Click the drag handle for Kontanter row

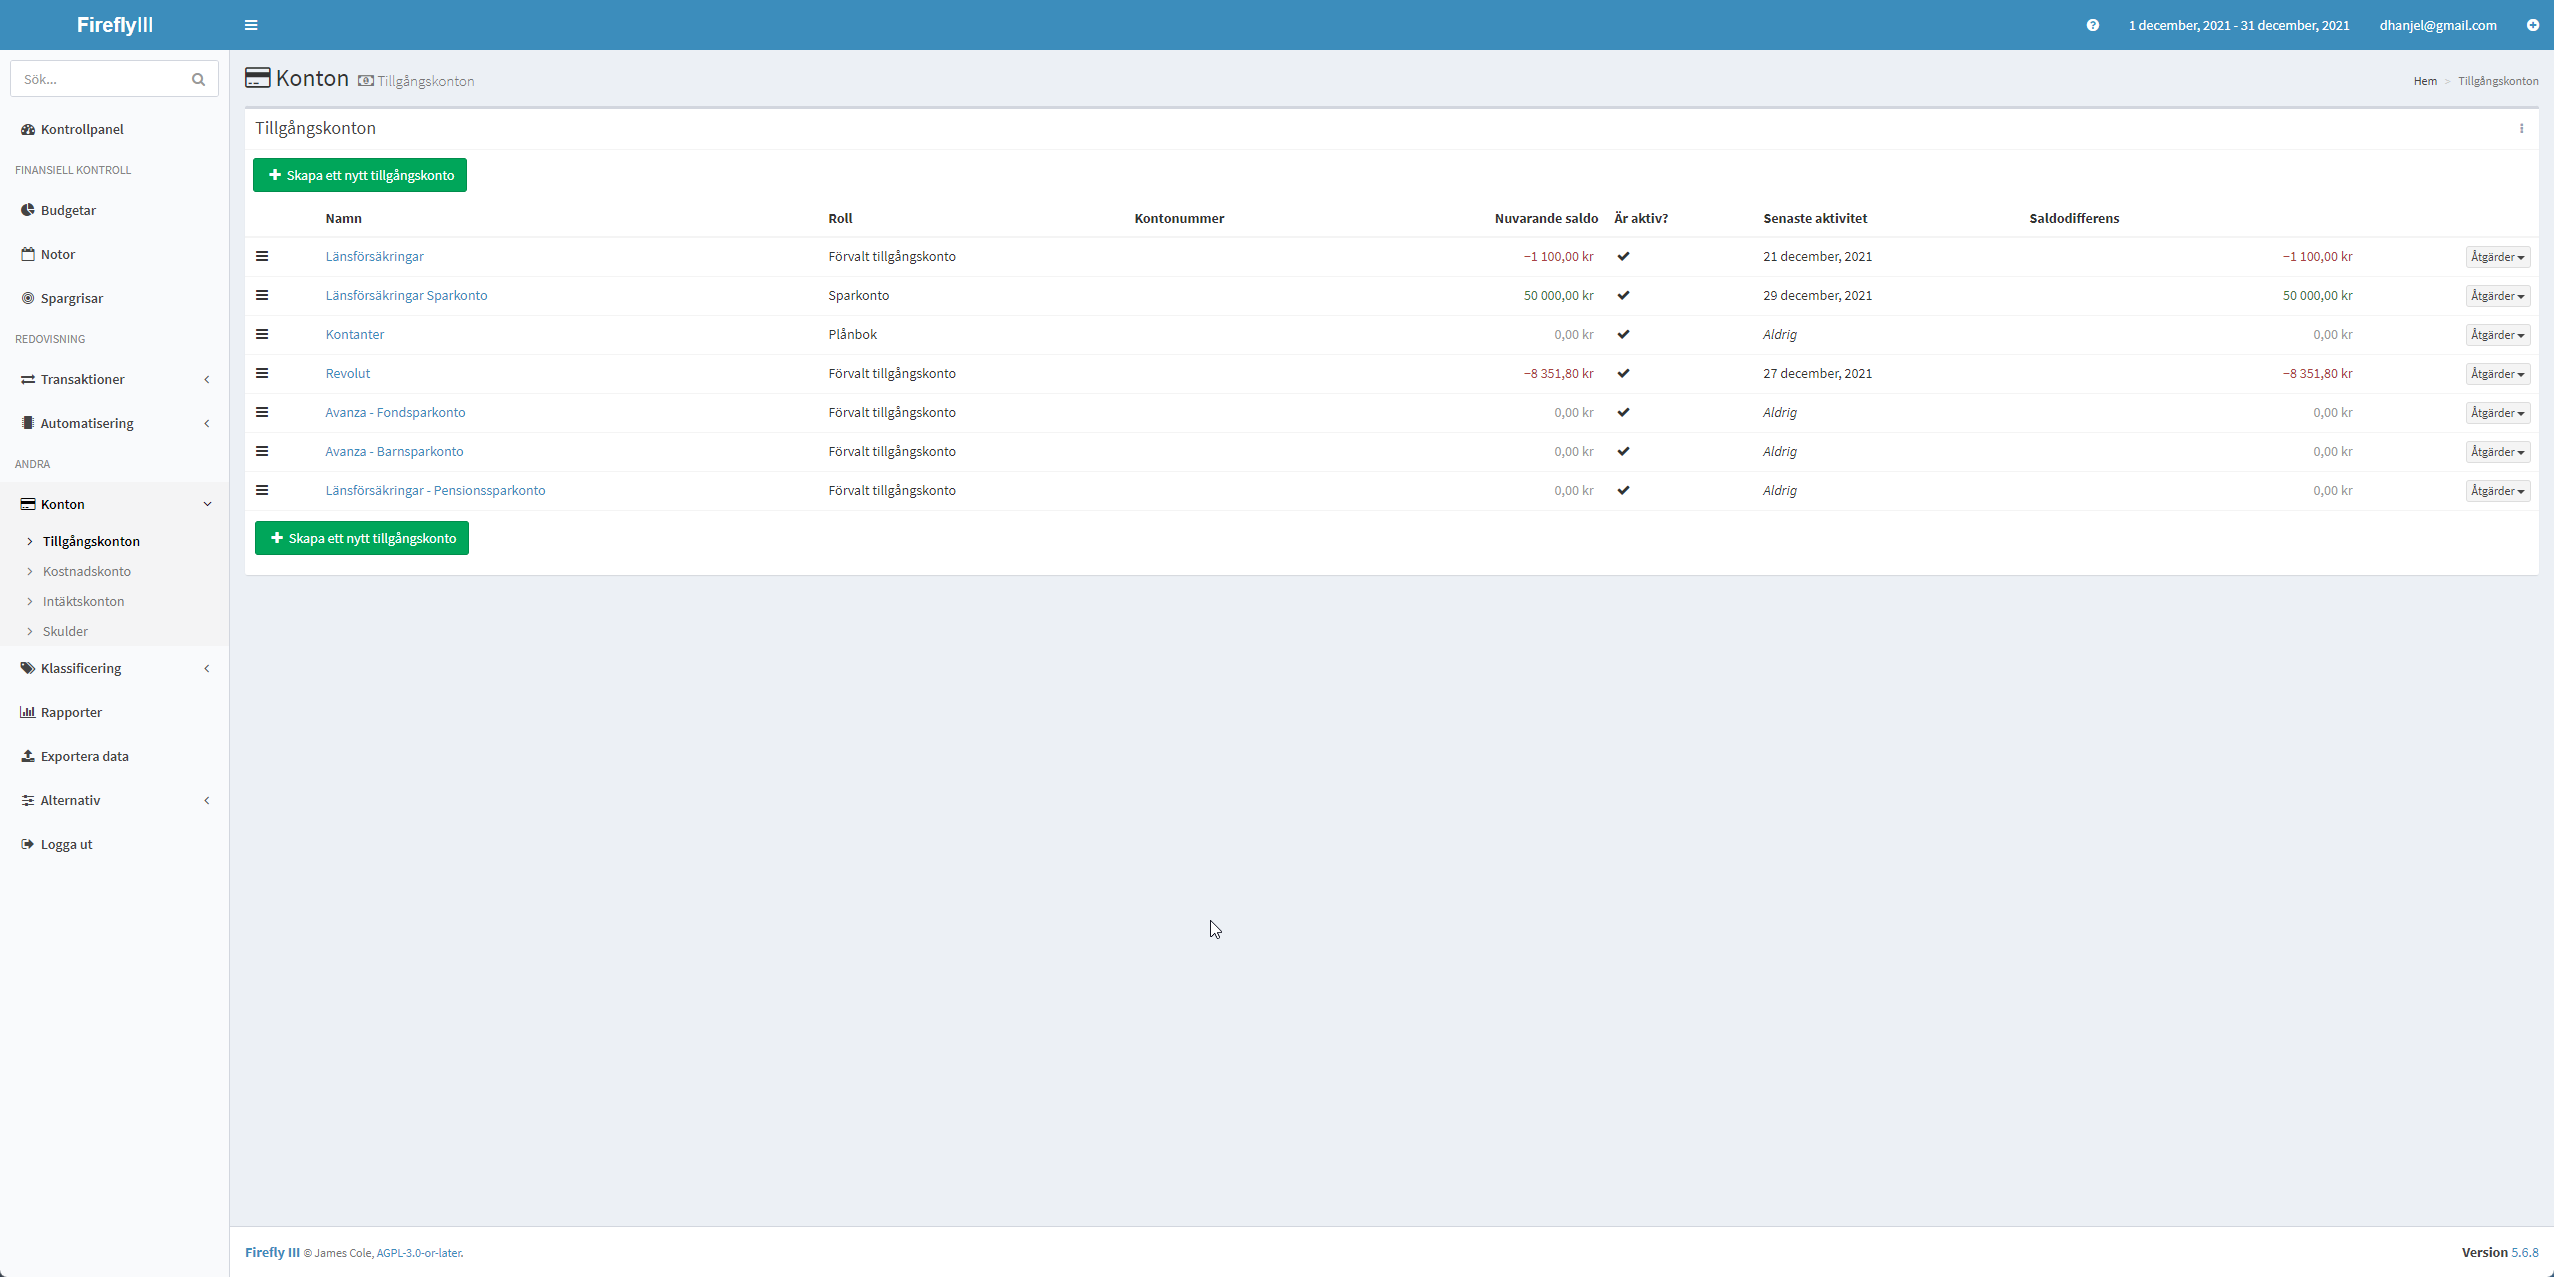pyautogui.click(x=262, y=334)
